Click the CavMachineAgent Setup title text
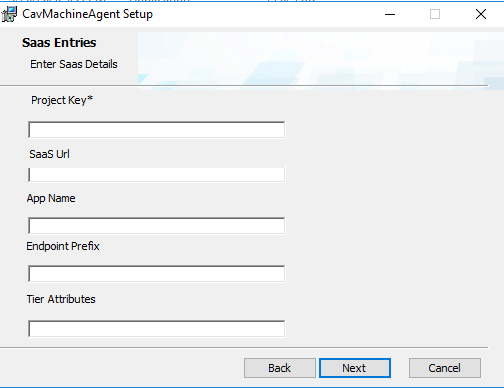The width and height of the screenshot is (504, 388). [88, 14]
